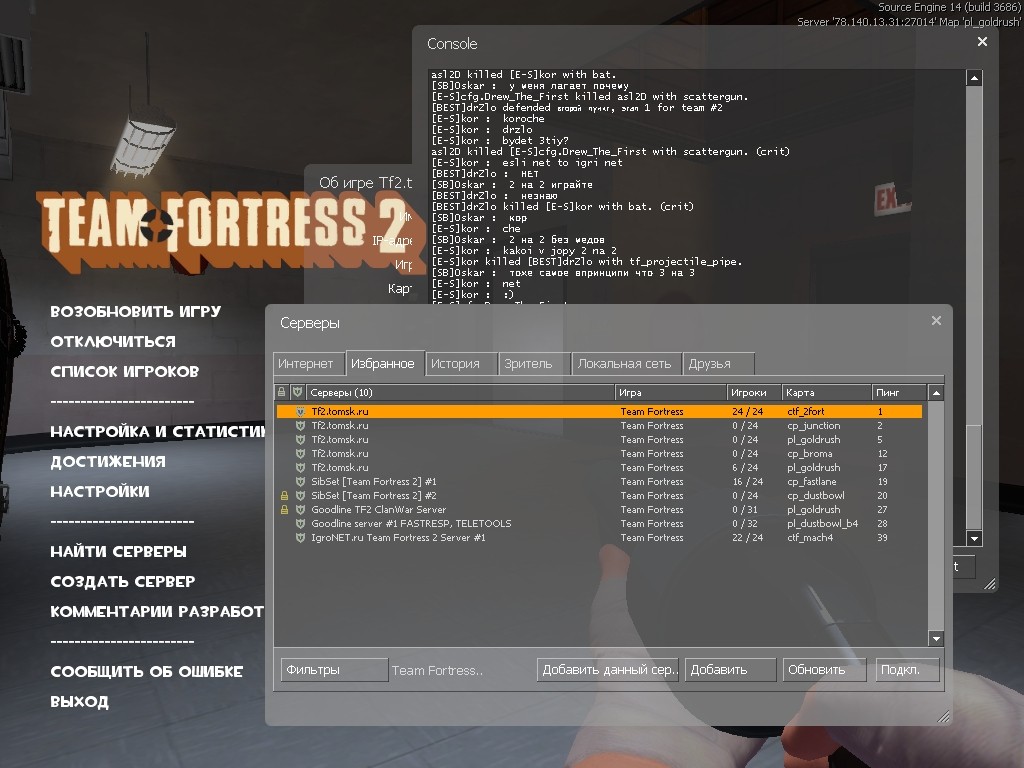Click the Фильтры button

tap(334, 670)
